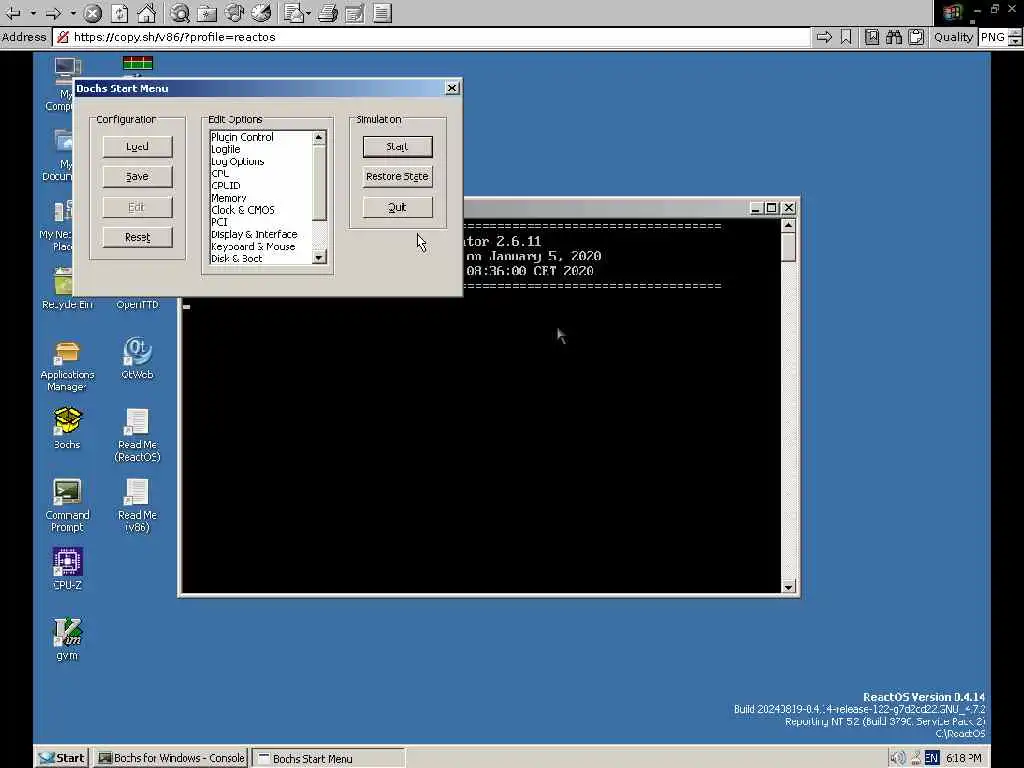Select Plugin Control in Edit Options list
The width and height of the screenshot is (1024, 768).
pos(242,137)
